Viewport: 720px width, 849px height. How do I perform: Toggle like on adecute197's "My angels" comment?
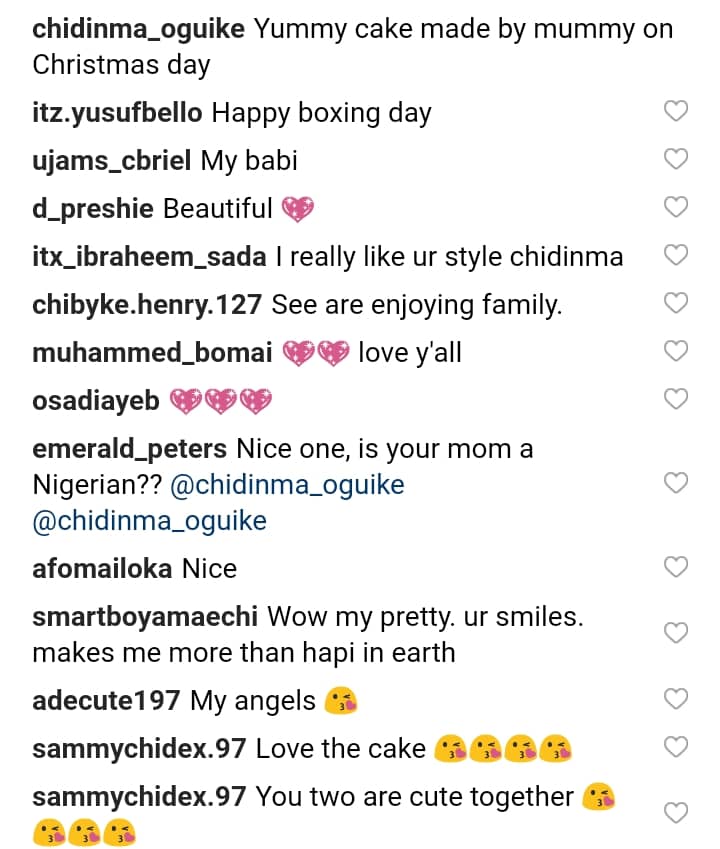pyautogui.click(x=677, y=700)
